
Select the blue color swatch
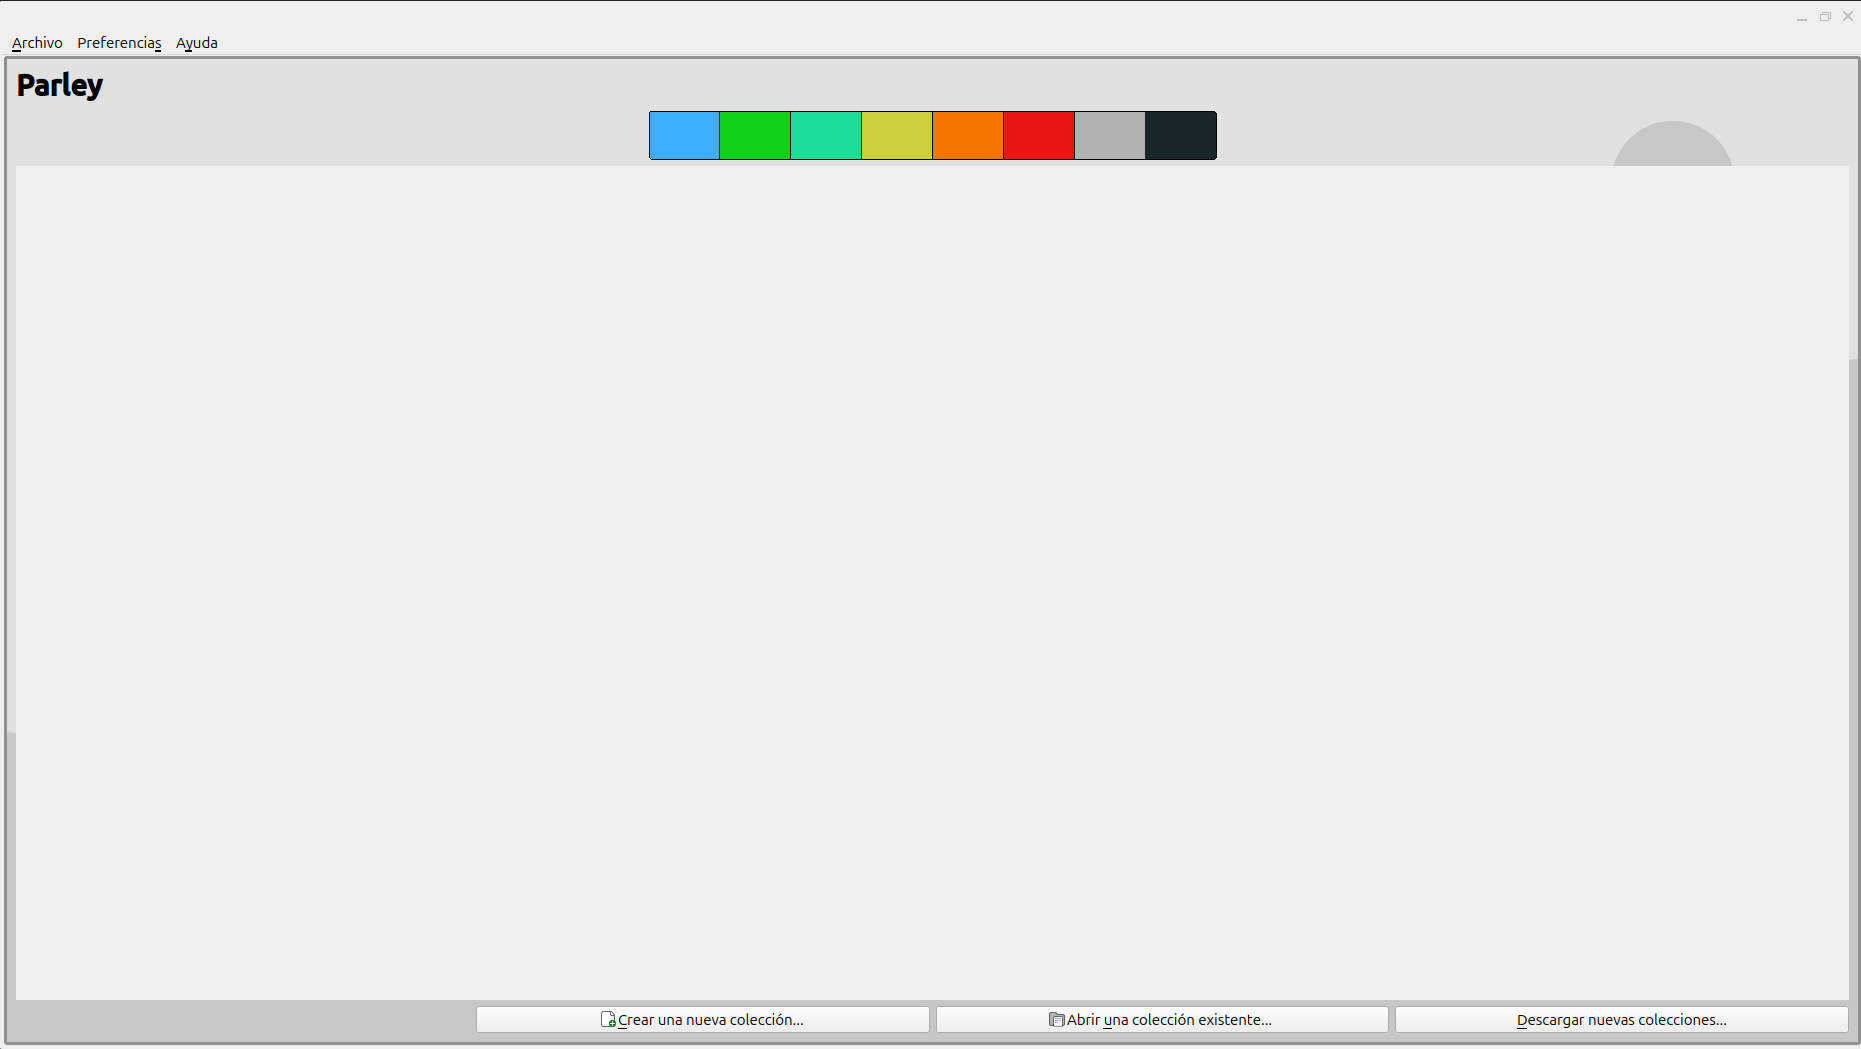point(684,136)
